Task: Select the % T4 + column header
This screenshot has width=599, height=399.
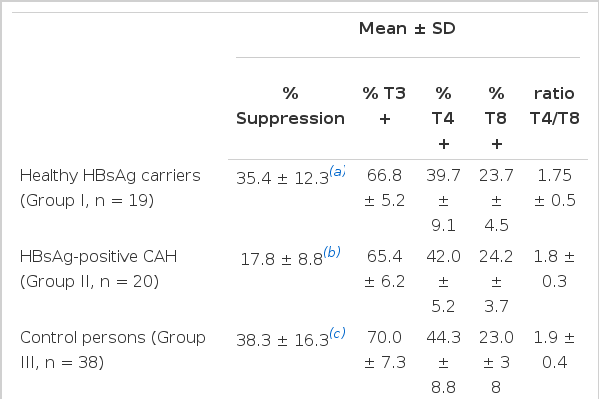Action: [x=443, y=118]
